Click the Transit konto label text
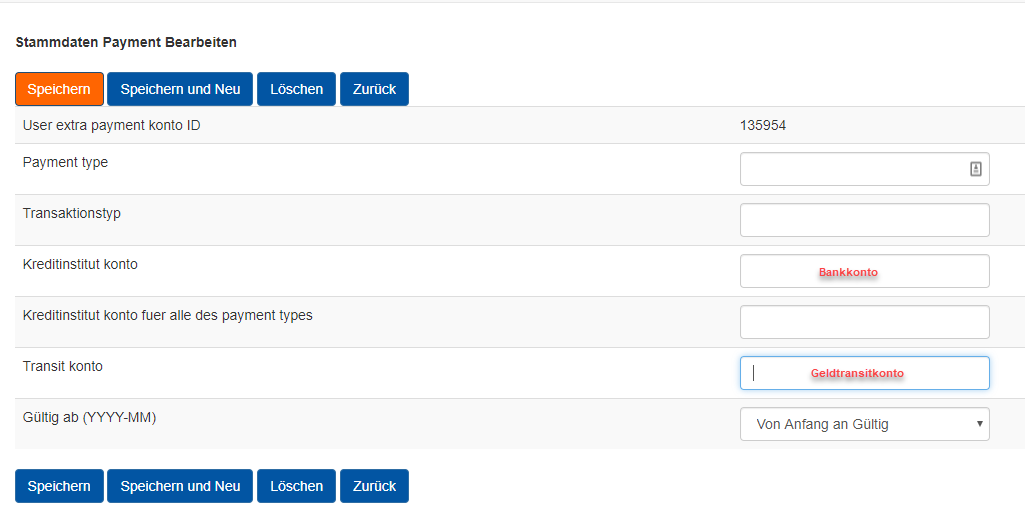The height and width of the screenshot is (514, 1025). (63, 366)
